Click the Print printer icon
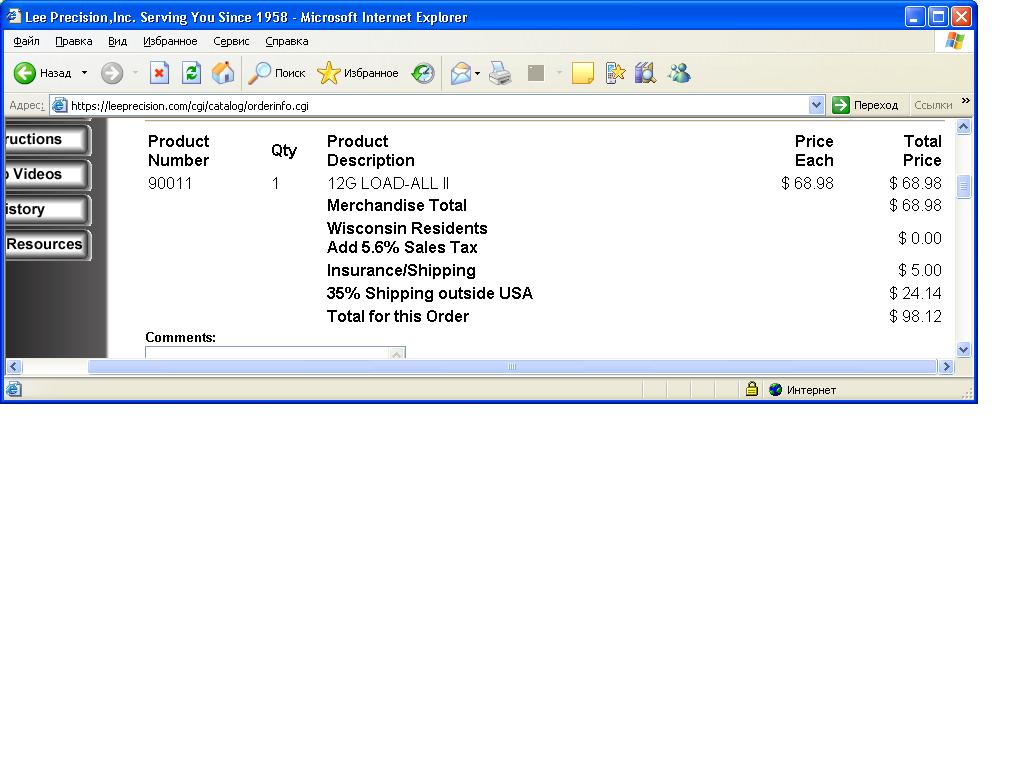Screen dimensions: 1024x768 [x=501, y=73]
